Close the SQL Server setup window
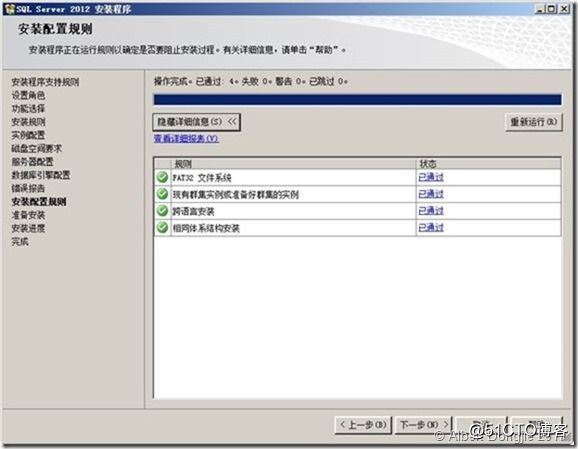Viewport: 578px width, 449px height. [564, 8]
